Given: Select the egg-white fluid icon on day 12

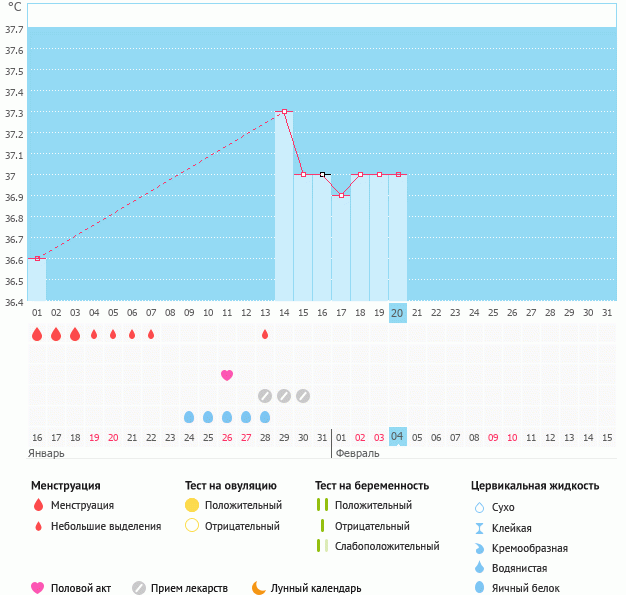Looking at the screenshot, I should point(246,417).
